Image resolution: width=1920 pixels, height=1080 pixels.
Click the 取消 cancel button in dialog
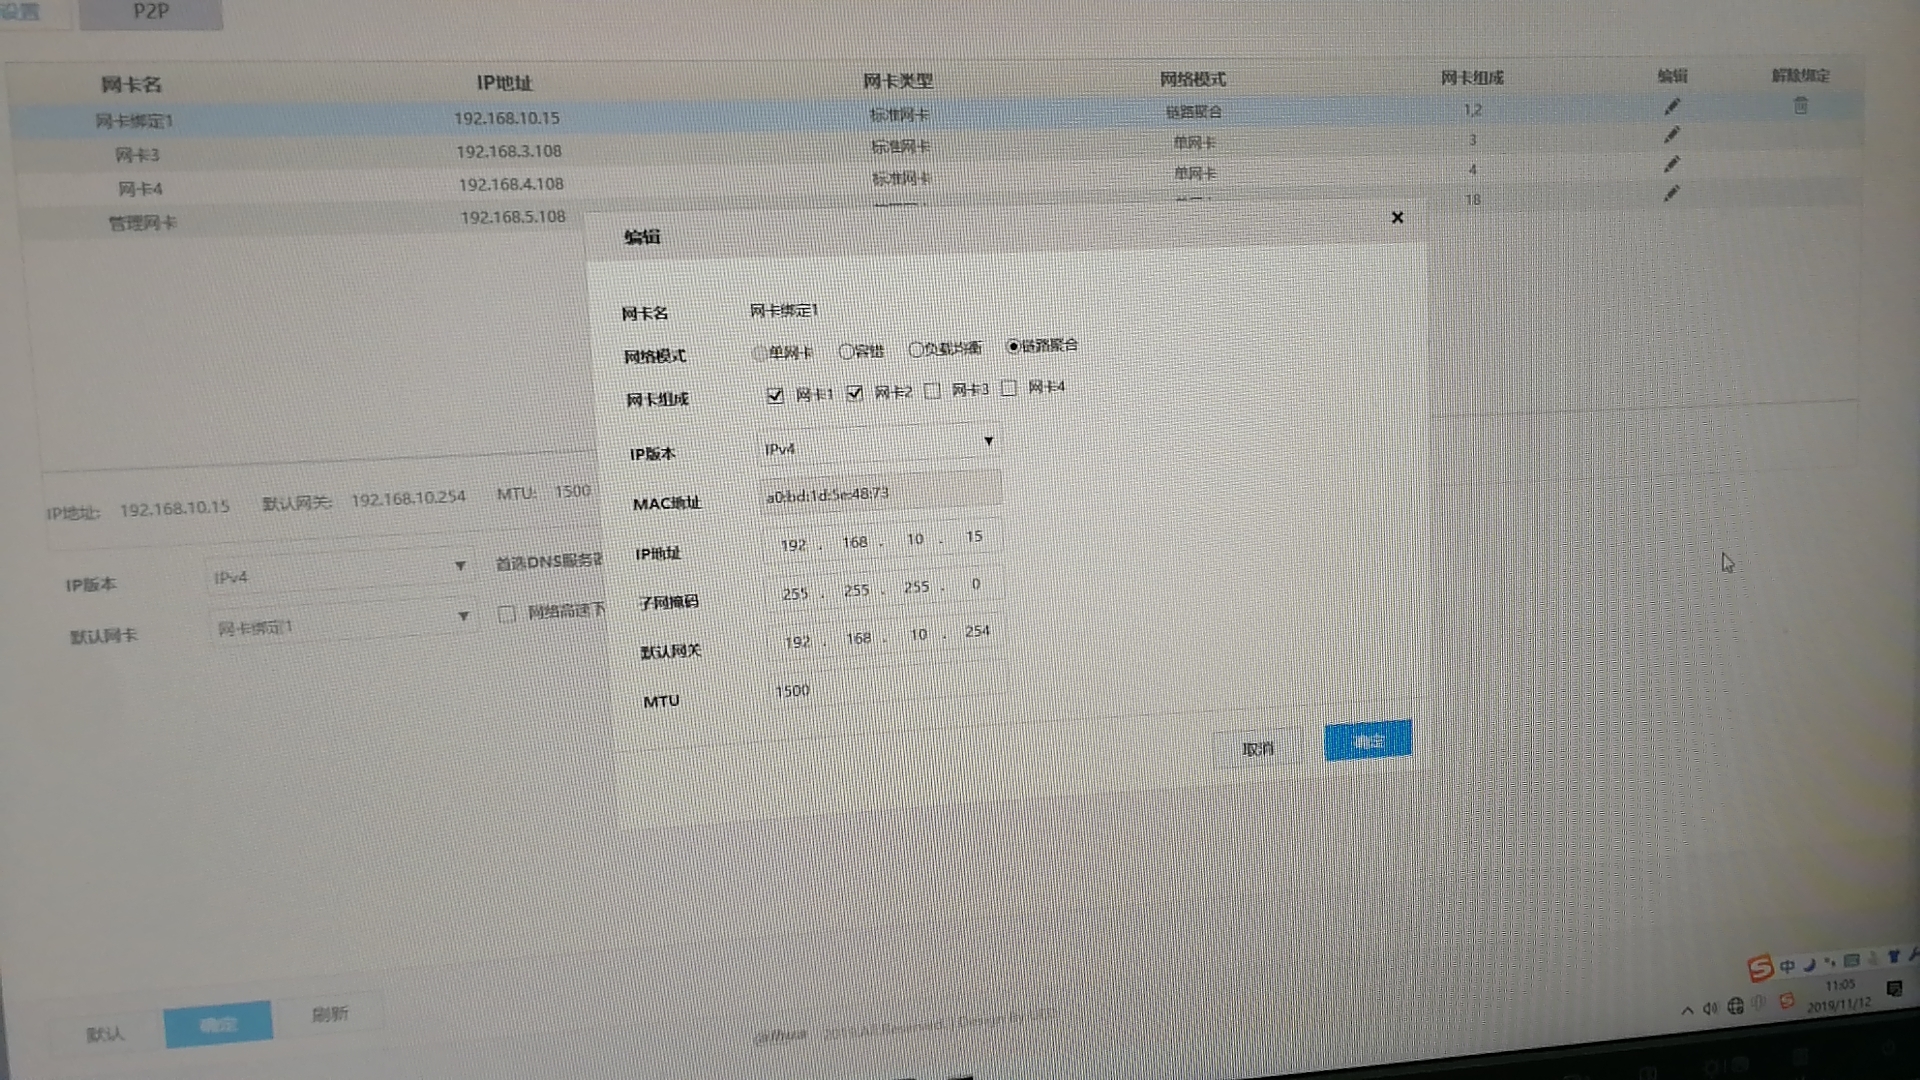pos(1257,749)
